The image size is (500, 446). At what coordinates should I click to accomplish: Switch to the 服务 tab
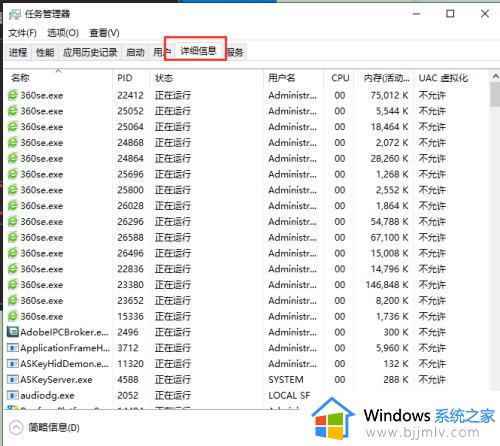point(235,52)
